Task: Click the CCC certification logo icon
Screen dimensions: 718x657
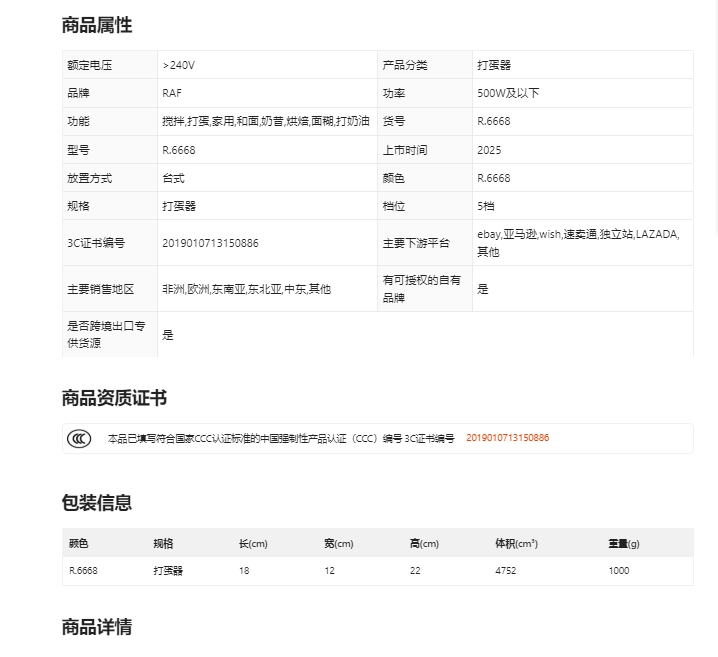Action: 79,438
